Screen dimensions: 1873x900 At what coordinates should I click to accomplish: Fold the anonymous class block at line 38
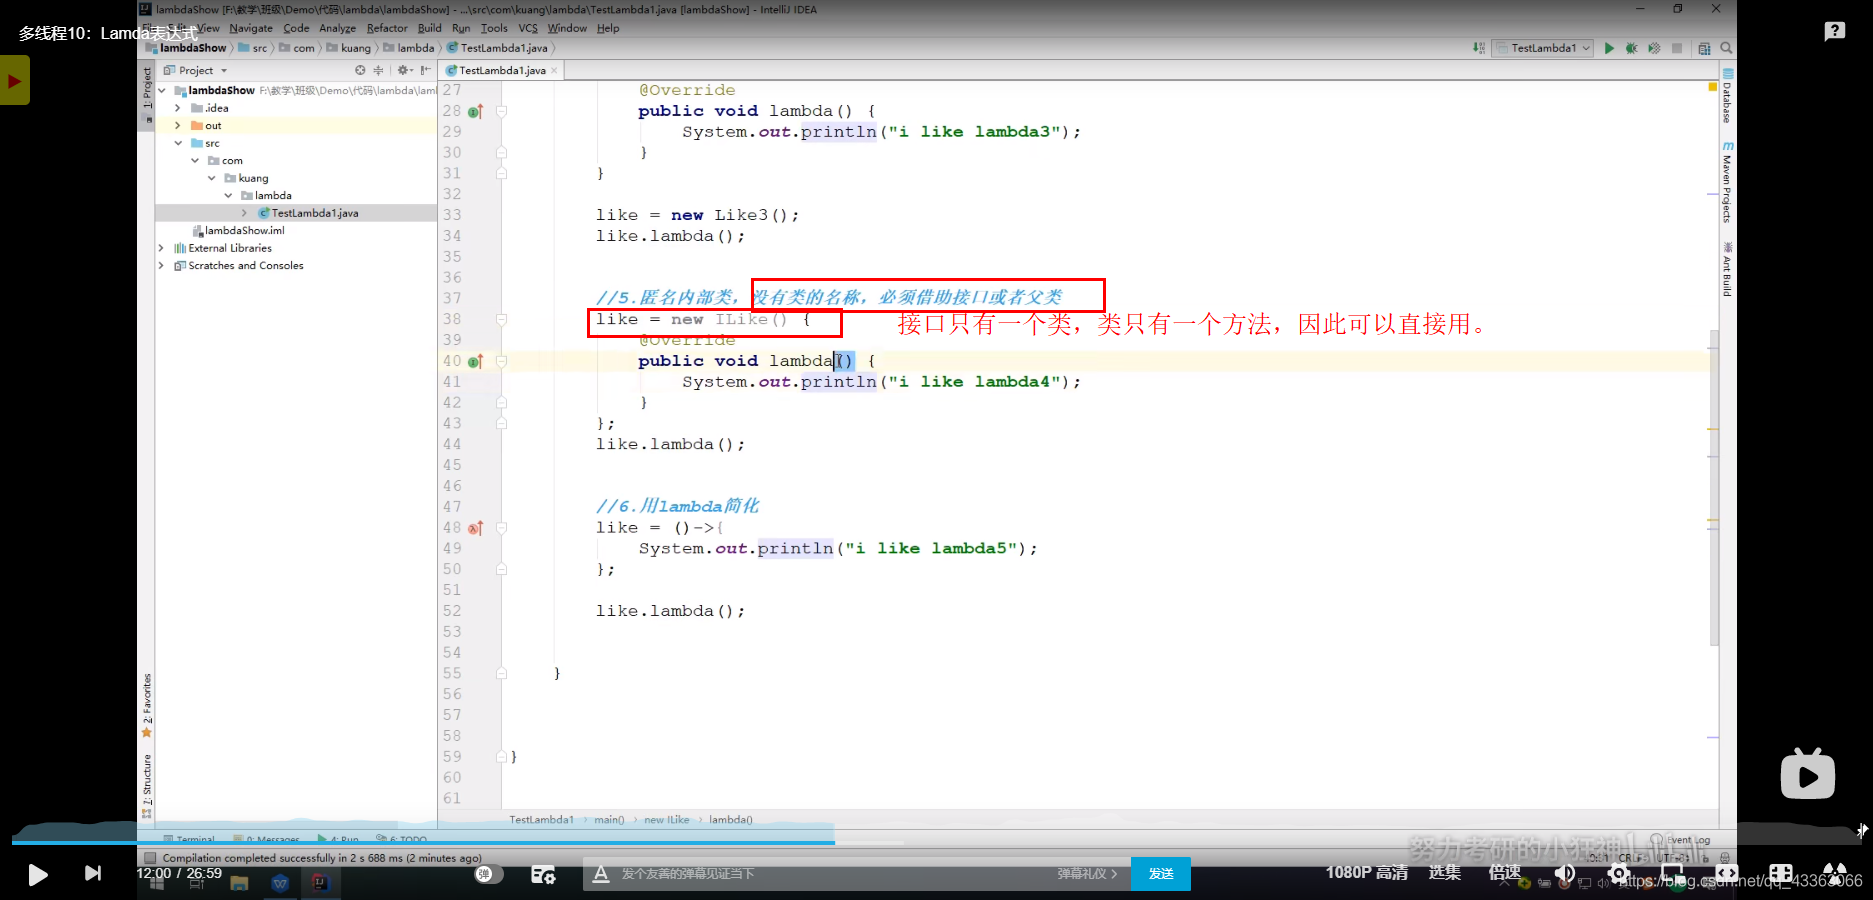coord(502,320)
